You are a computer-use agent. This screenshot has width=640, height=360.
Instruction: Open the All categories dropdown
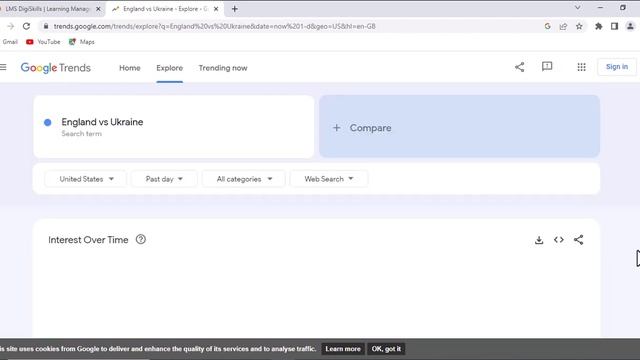pos(244,179)
